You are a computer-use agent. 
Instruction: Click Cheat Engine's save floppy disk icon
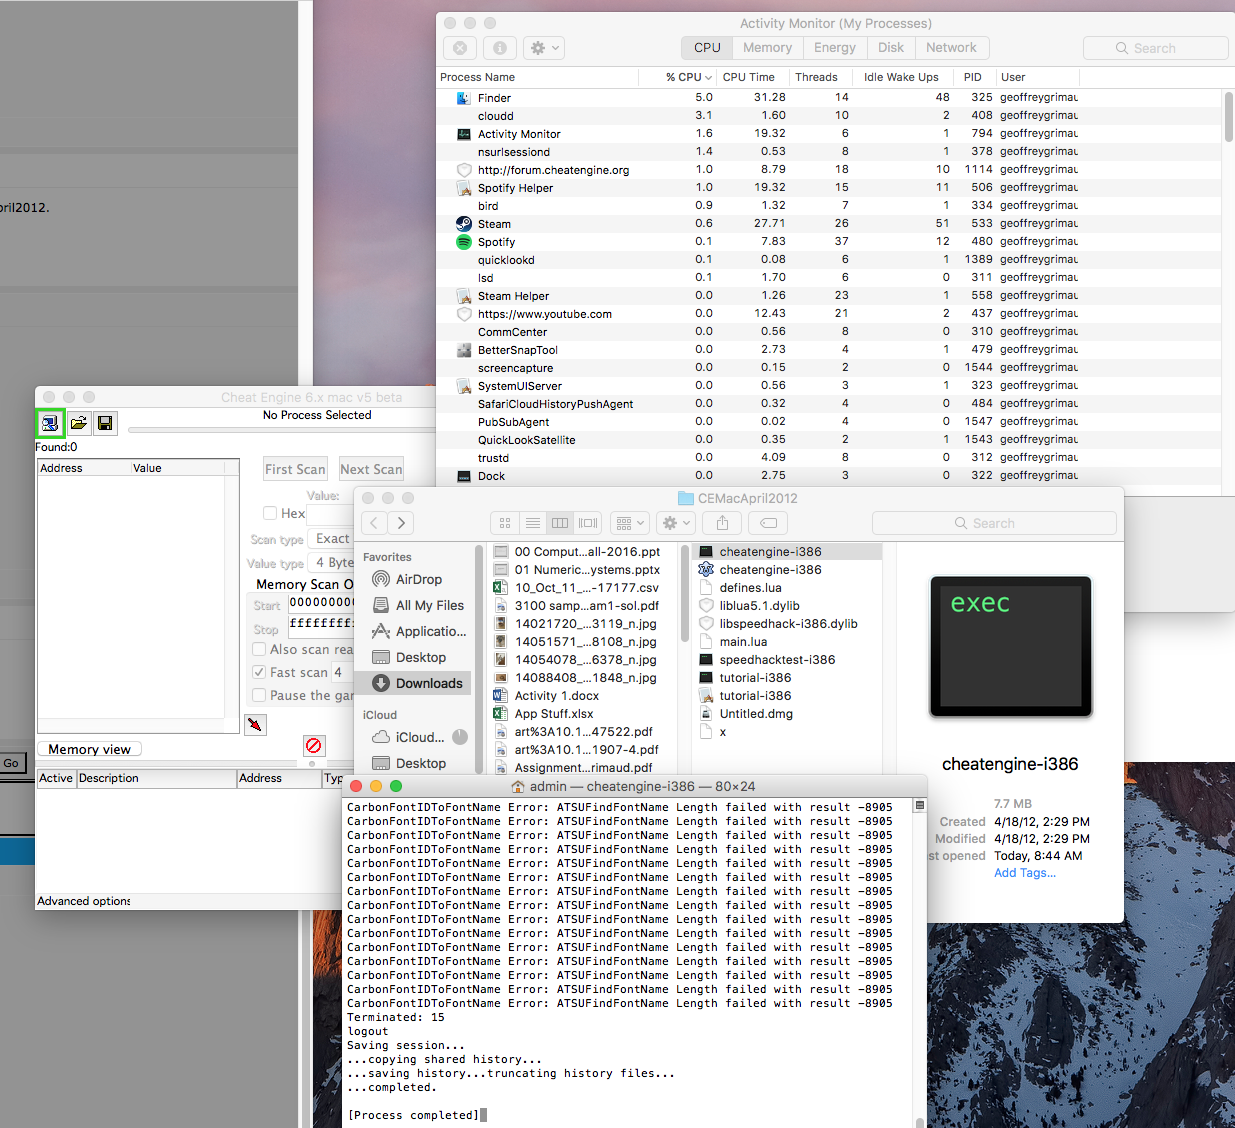105,423
